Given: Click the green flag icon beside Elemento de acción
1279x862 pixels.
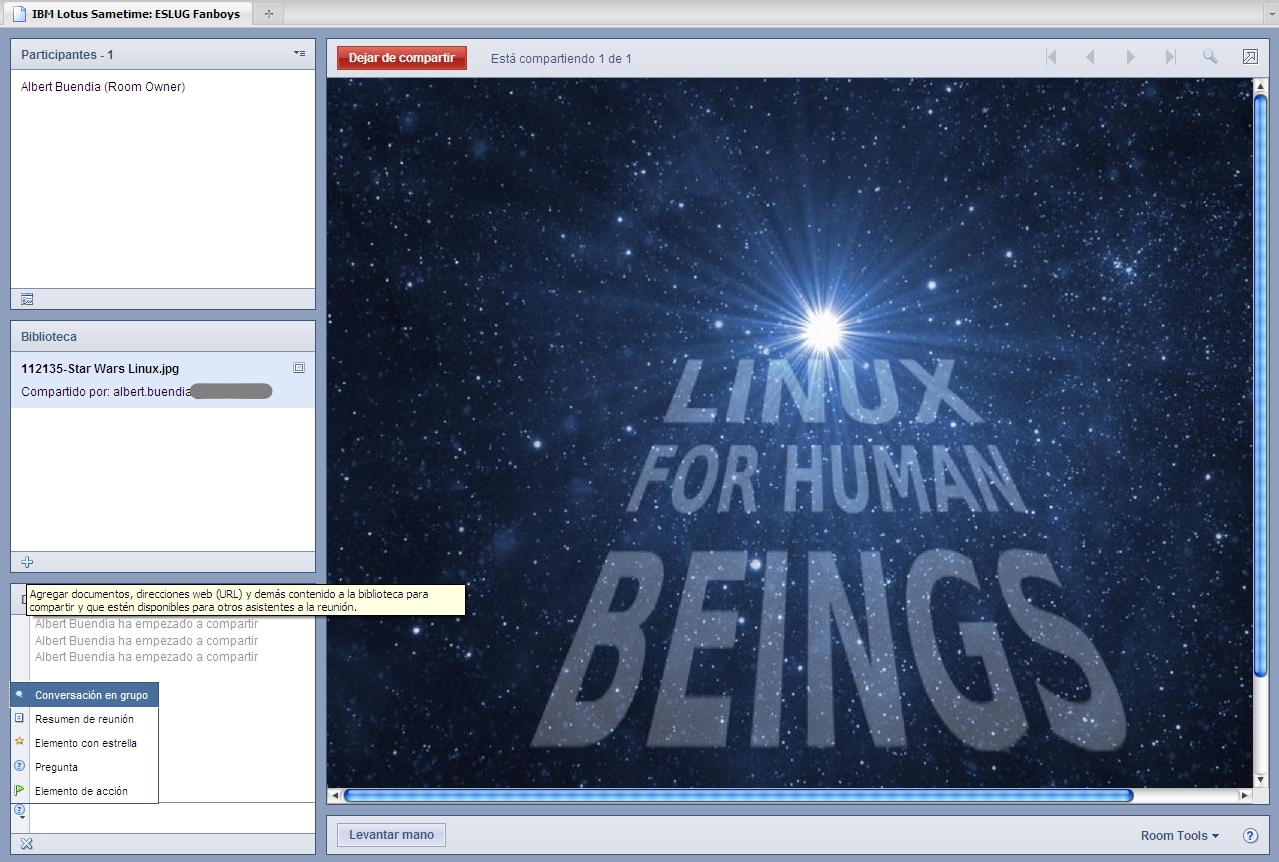Looking at the screenshot, I should tap(19, 790).
